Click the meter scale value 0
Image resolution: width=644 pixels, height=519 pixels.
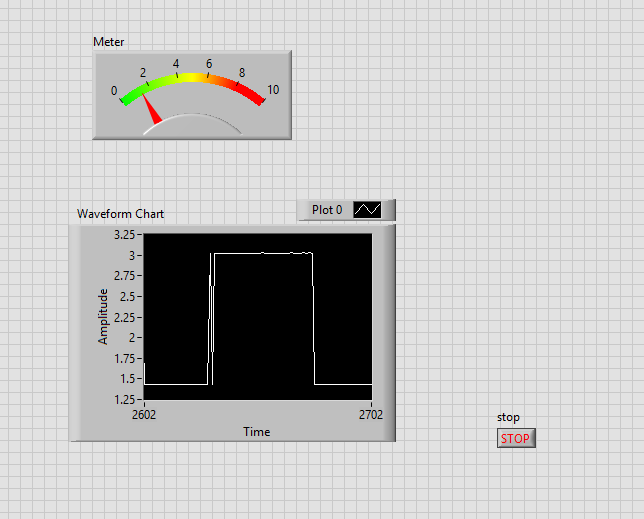(114, 91)
